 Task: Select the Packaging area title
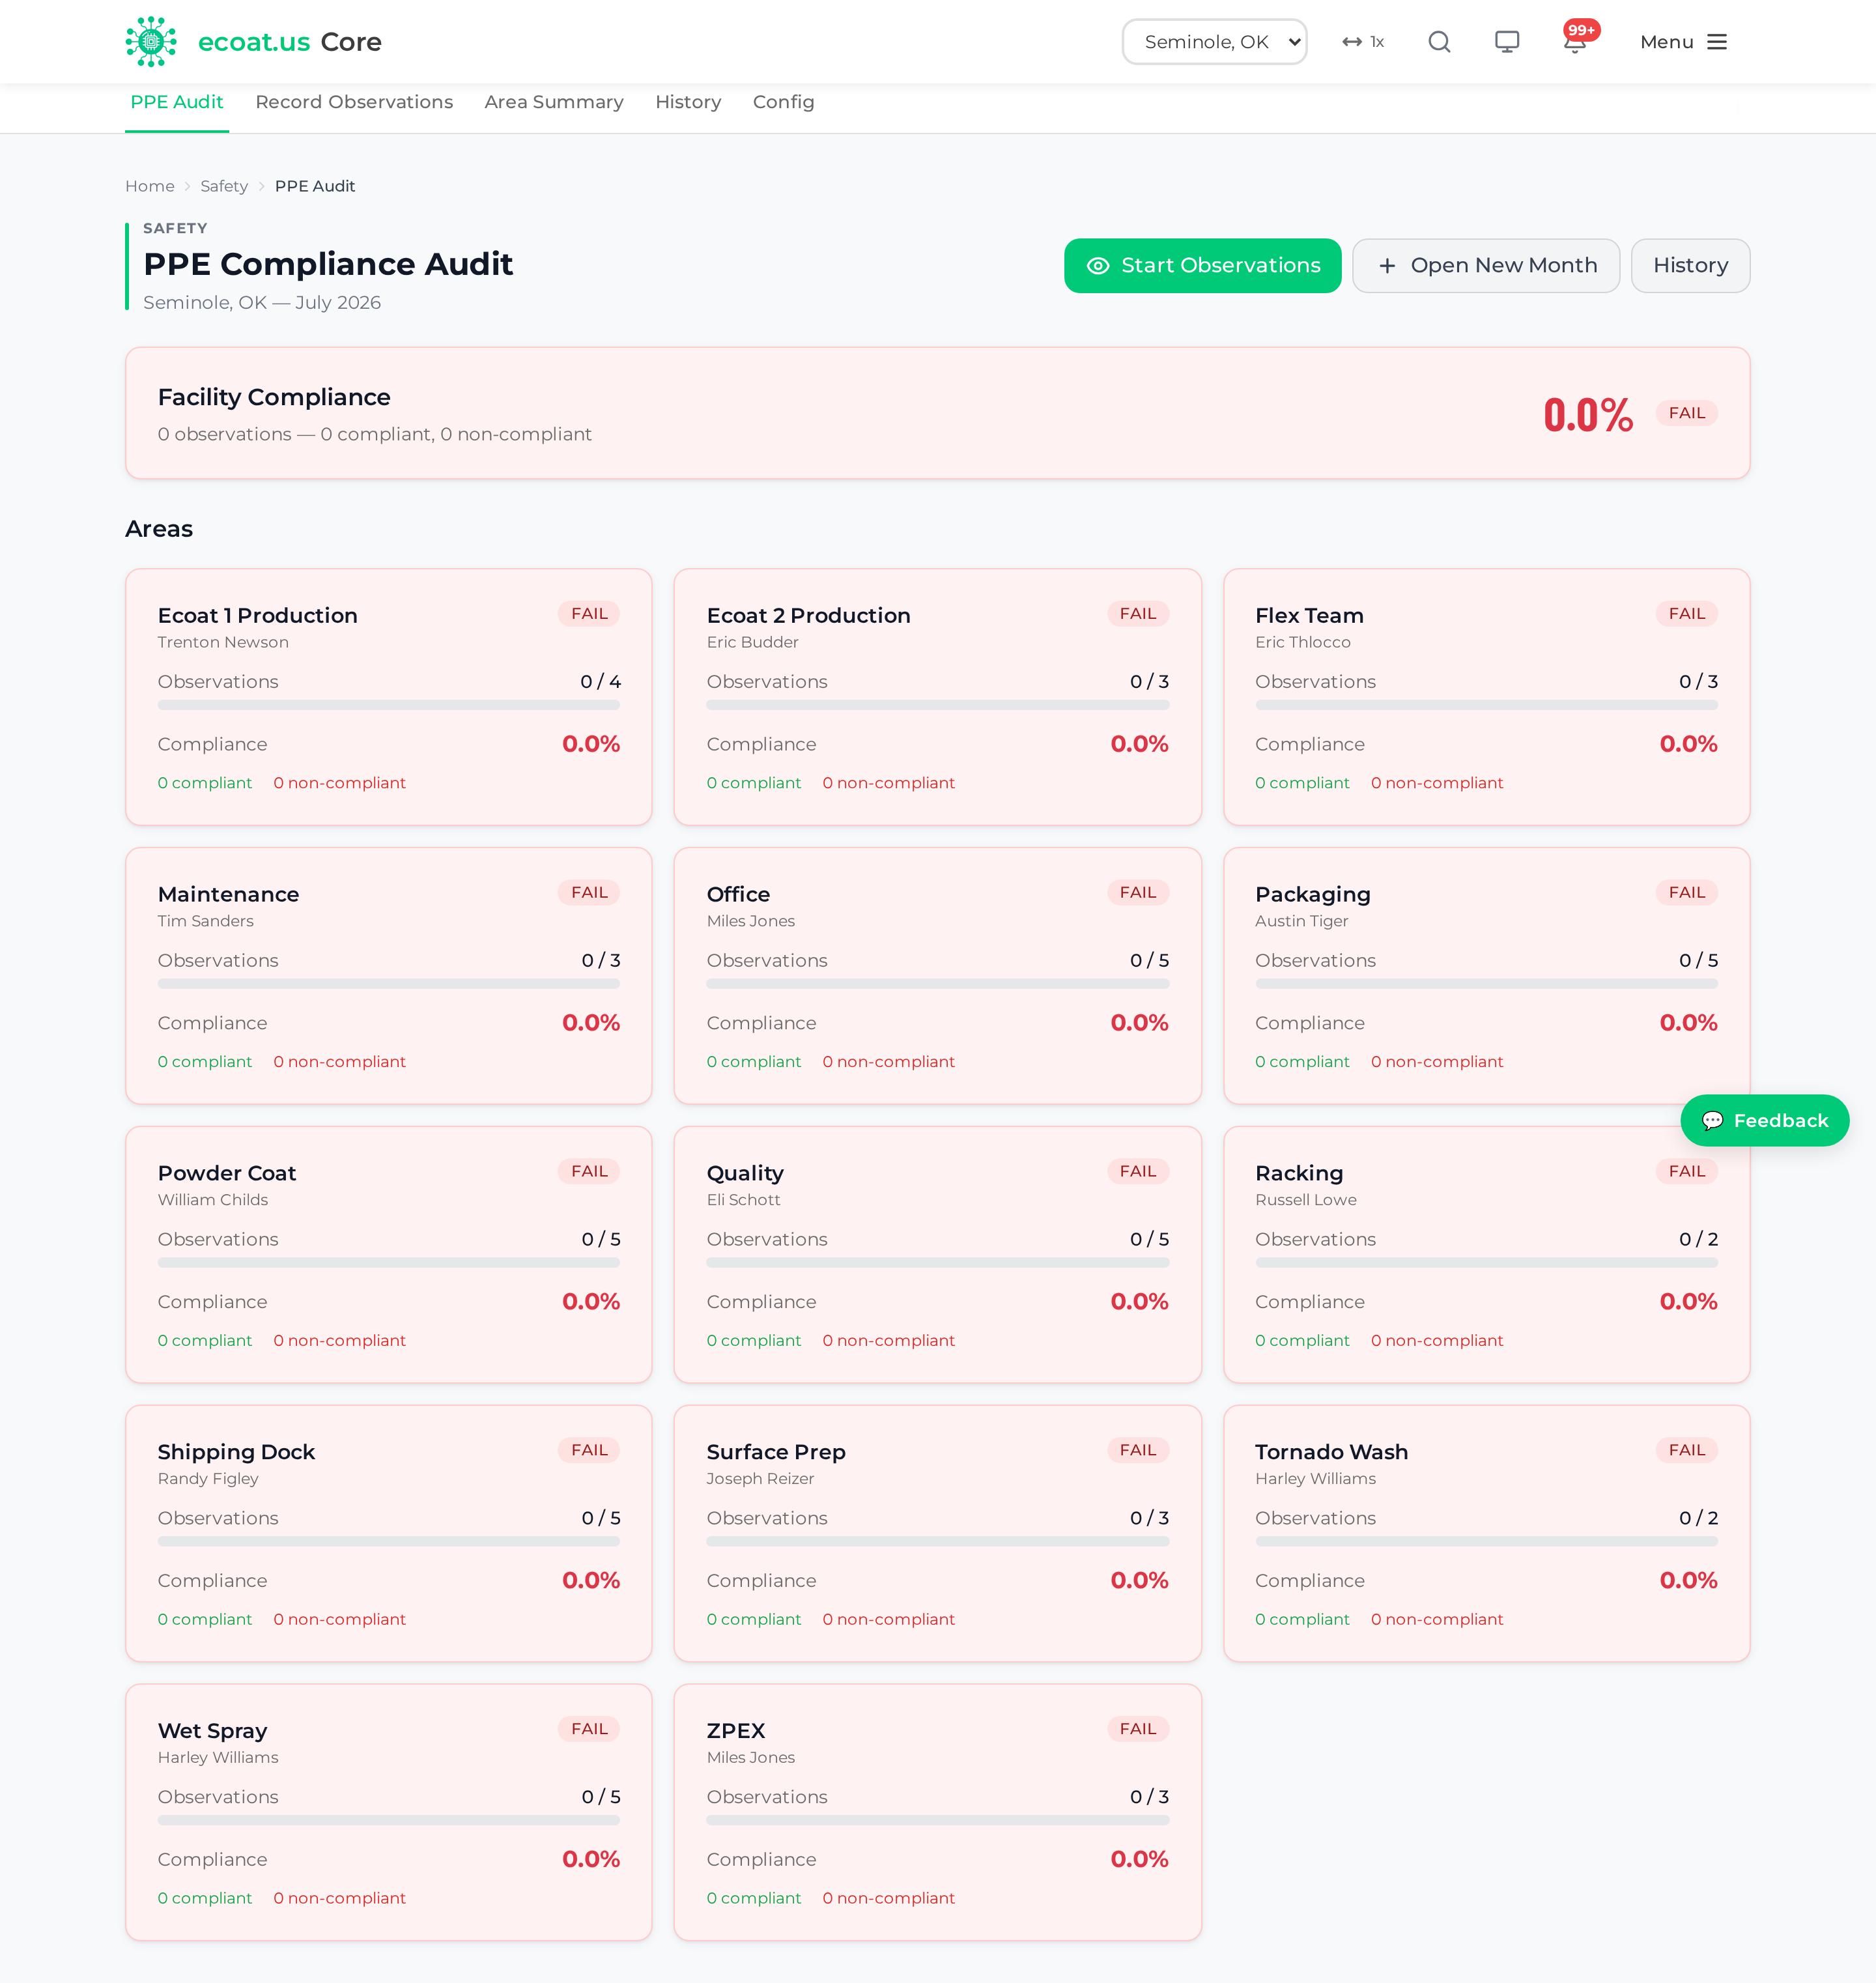[x=1312, y=895]
